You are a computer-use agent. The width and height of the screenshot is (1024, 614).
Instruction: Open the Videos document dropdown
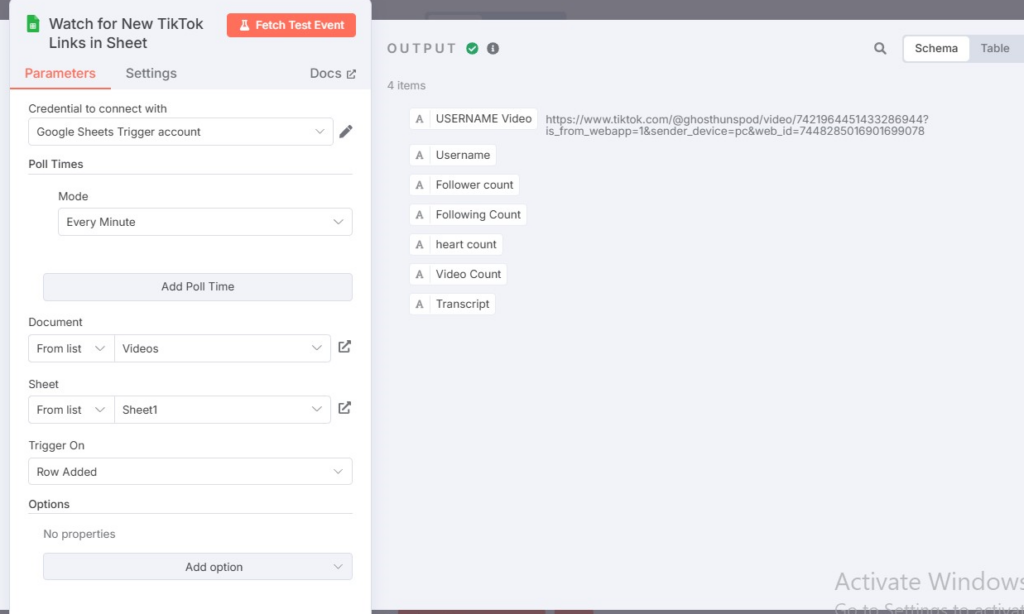coord(222,348)
